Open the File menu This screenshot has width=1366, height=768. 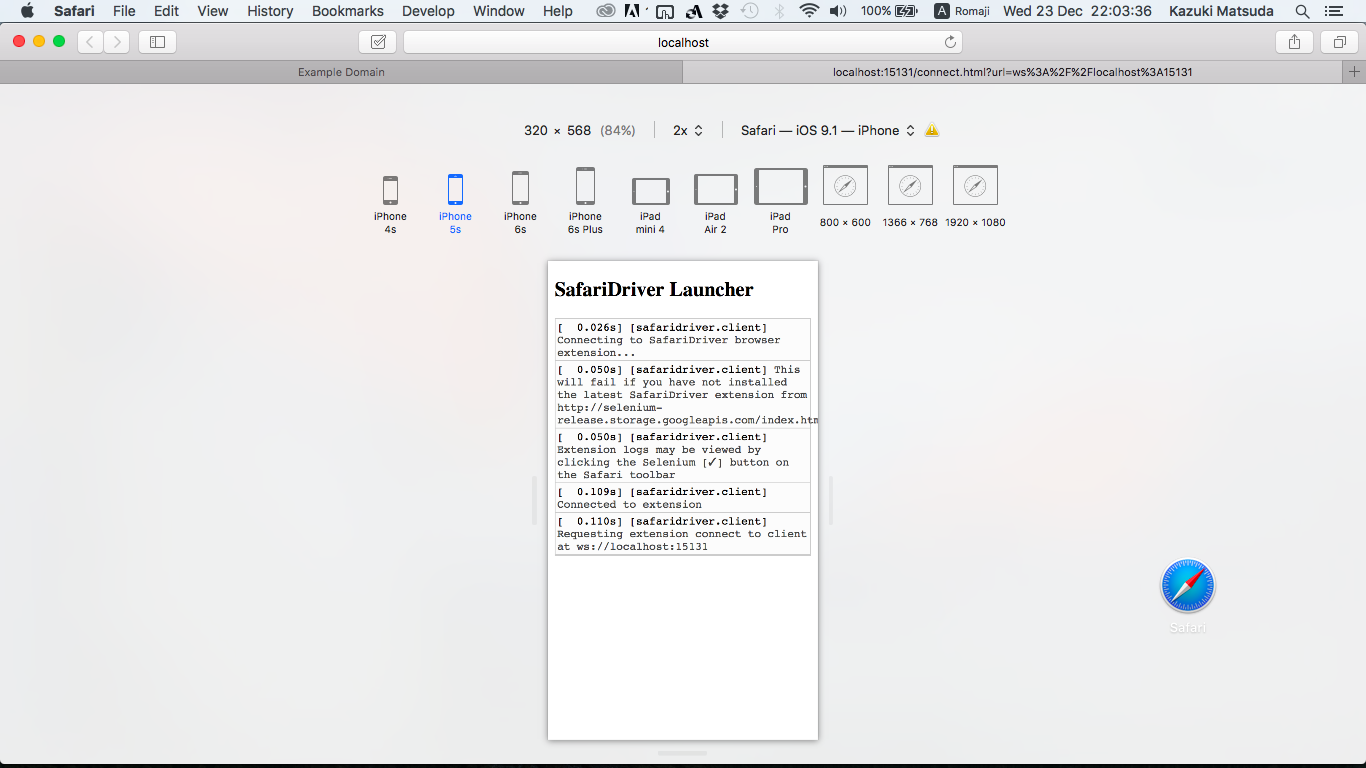(x=124, y=11)
